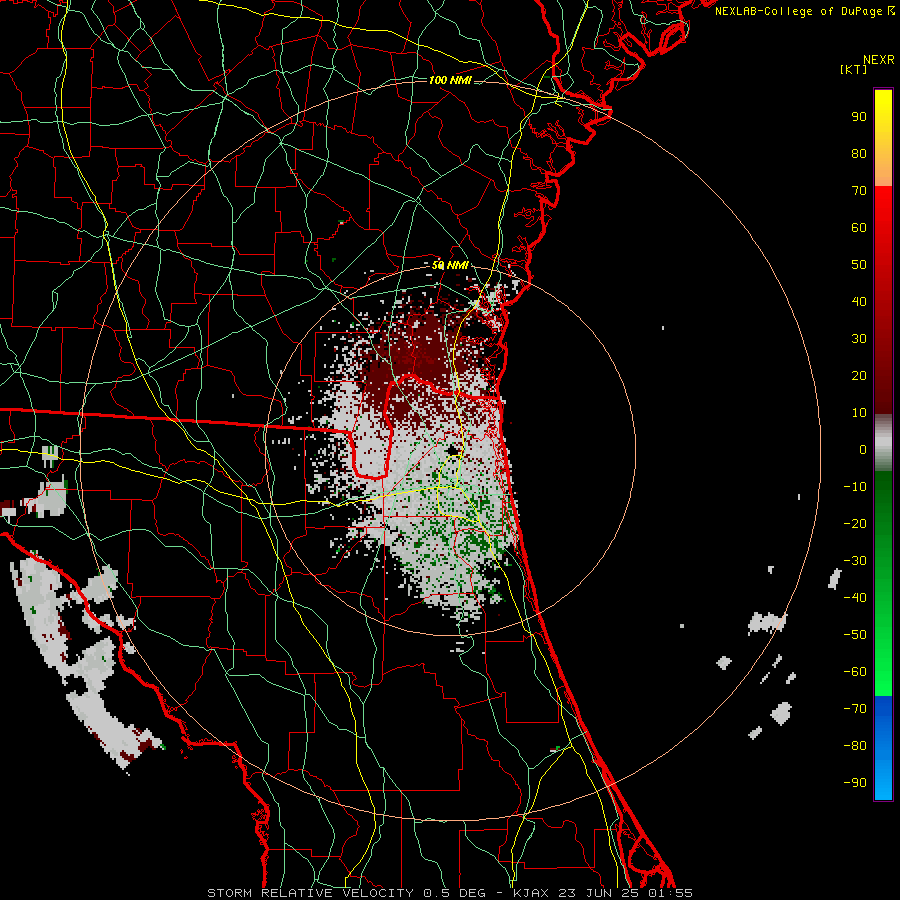Click the 40 value on color scale
900x900 pixels.
[859, 301]
